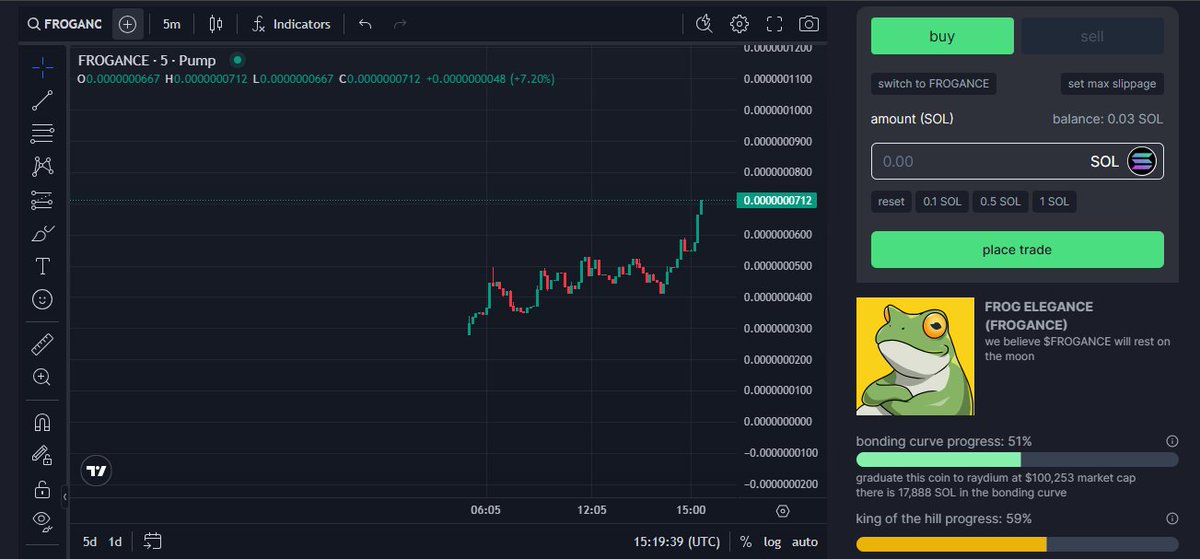Image resolution: width=1200 pixels, height=559 pixels.
Task: Choose the 0.1 SOL preset
Action: (942, 202)
